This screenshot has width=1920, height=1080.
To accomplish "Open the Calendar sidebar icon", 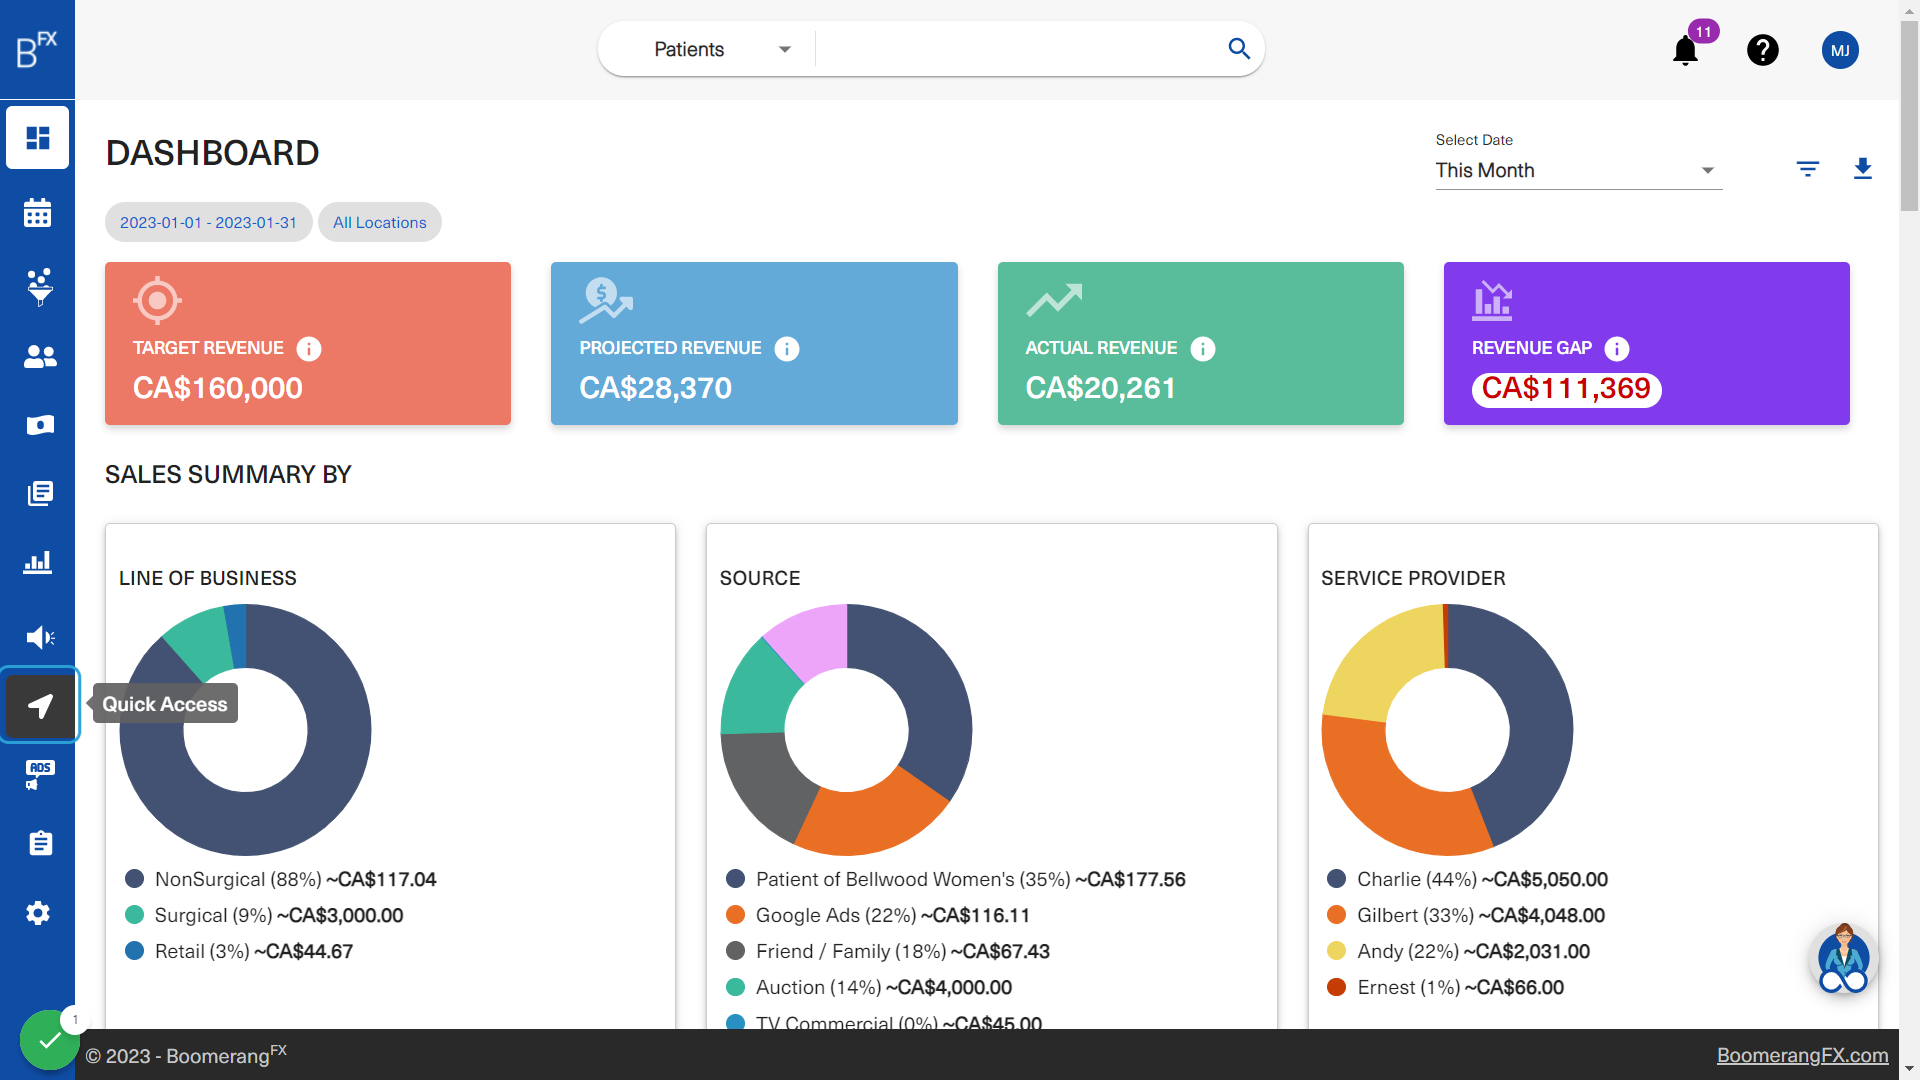I will coord(38,212).
